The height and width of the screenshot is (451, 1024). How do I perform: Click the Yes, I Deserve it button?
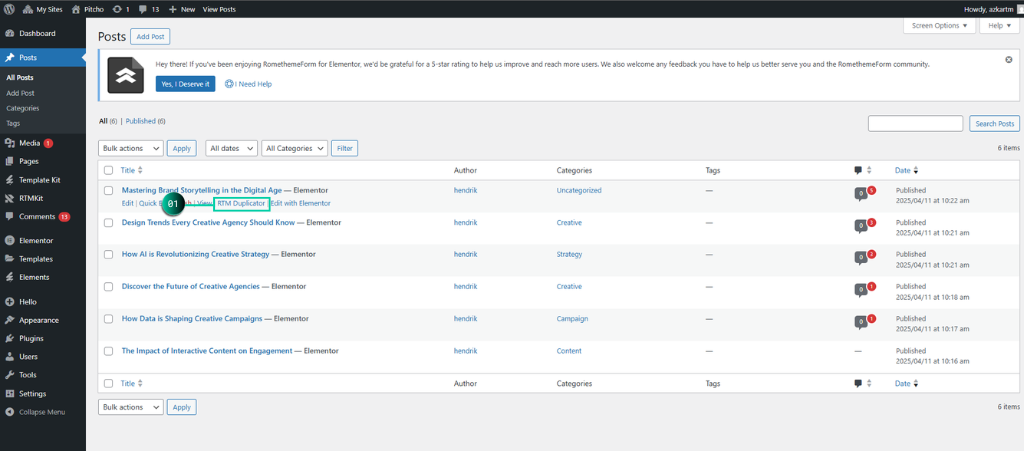pos(185,84)
